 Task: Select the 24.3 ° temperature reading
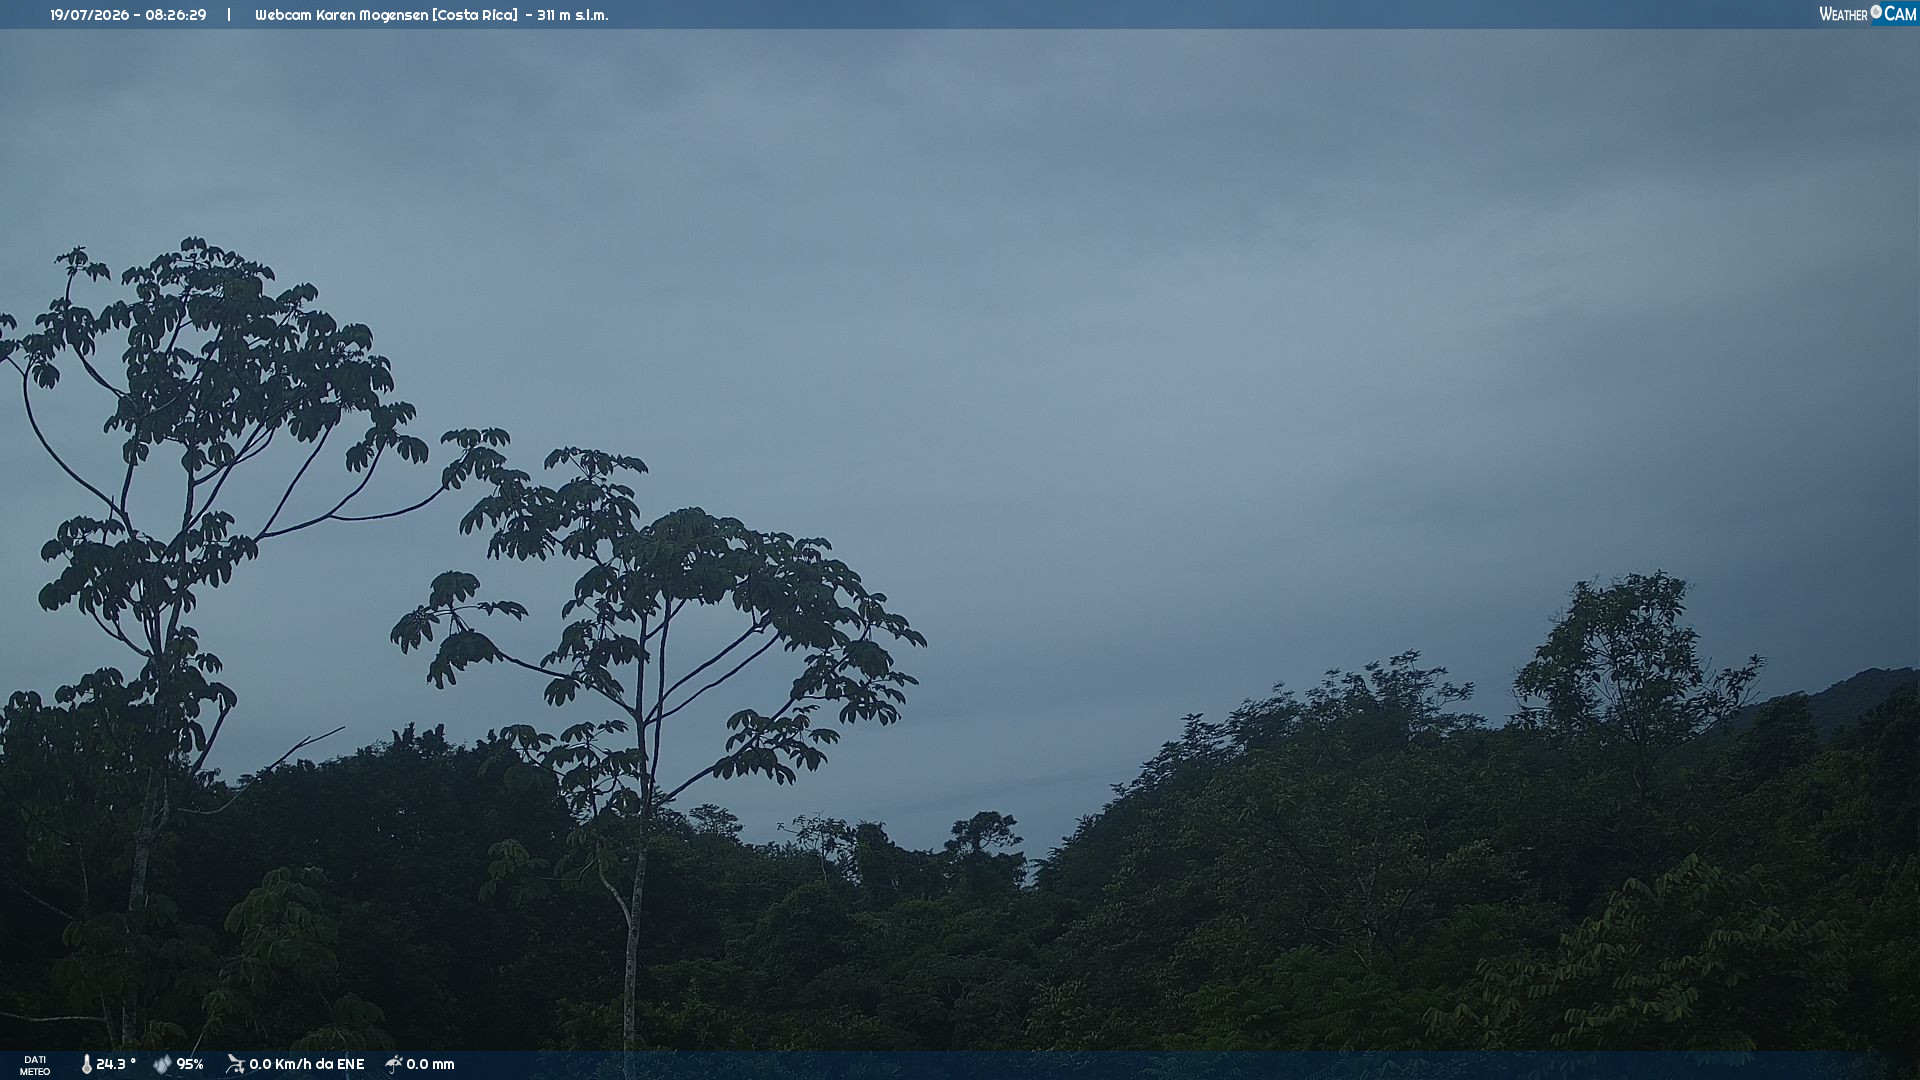[116, 1064]
